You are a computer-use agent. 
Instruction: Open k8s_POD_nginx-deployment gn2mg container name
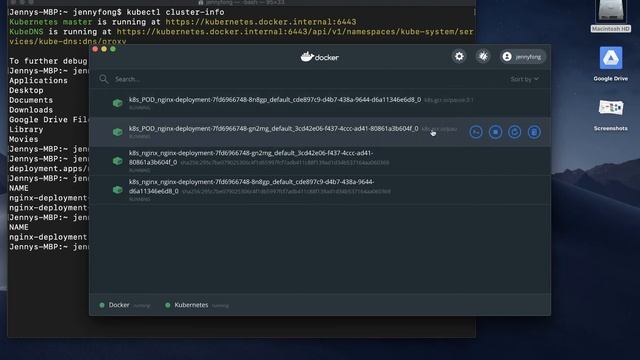[273, 129]
